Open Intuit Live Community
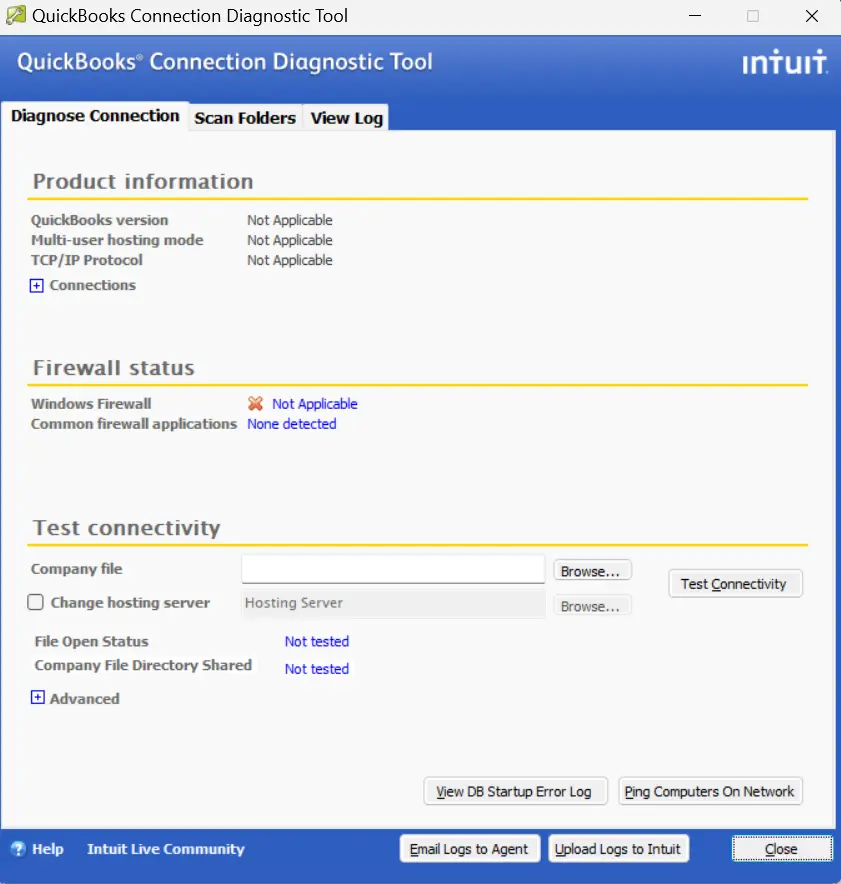 point(165,848)
